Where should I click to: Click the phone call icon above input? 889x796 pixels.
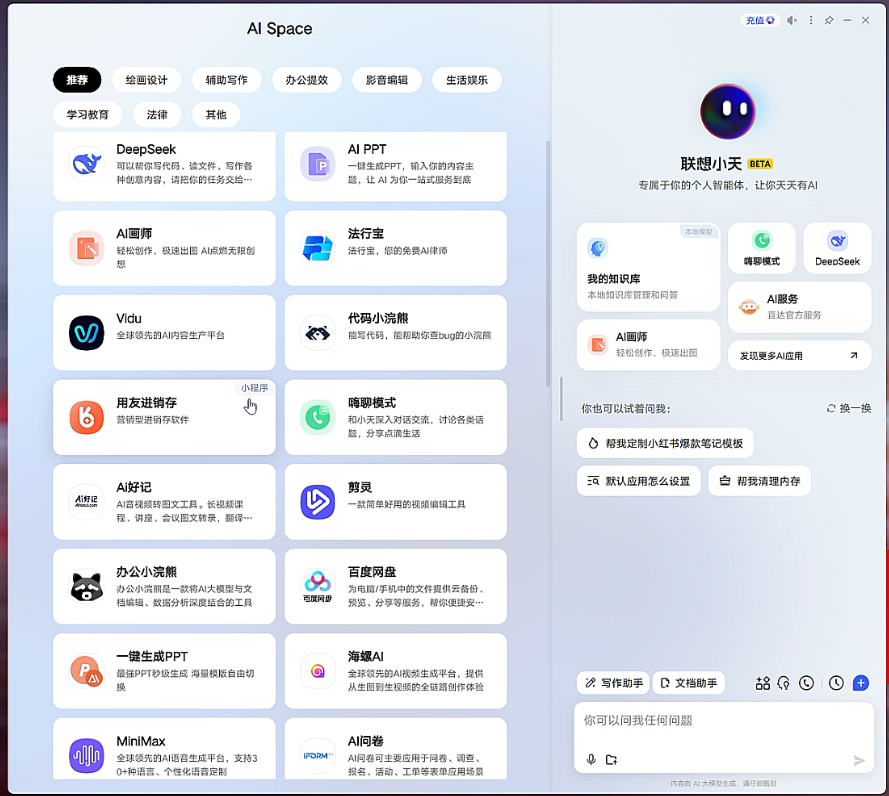806,683
